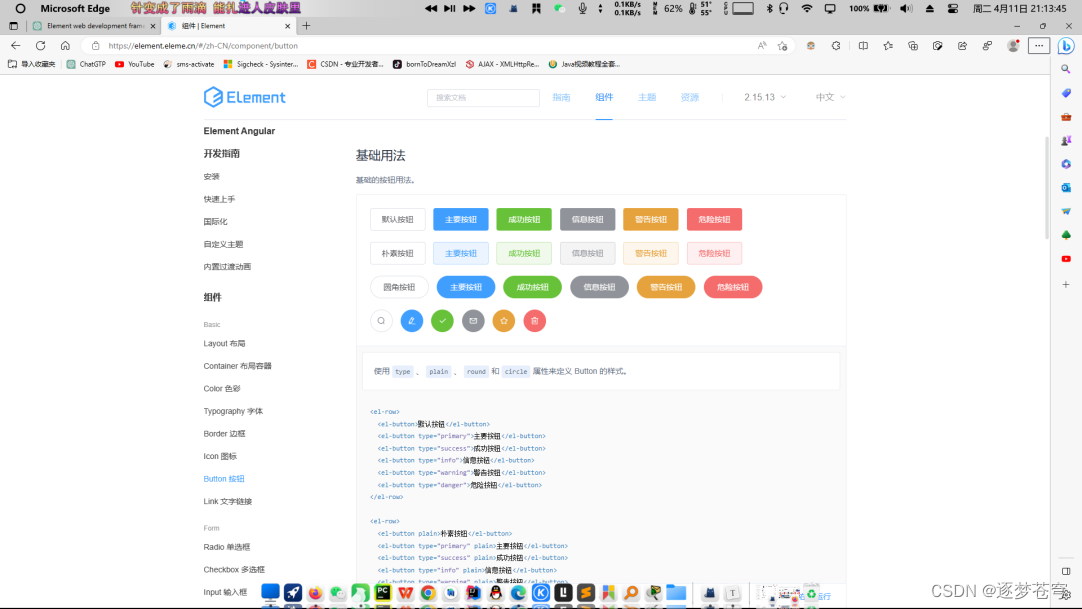Viewport: 1082px width, 609px height.
Task: Switch to Element web development browser tab
Action: coord(95,26)
